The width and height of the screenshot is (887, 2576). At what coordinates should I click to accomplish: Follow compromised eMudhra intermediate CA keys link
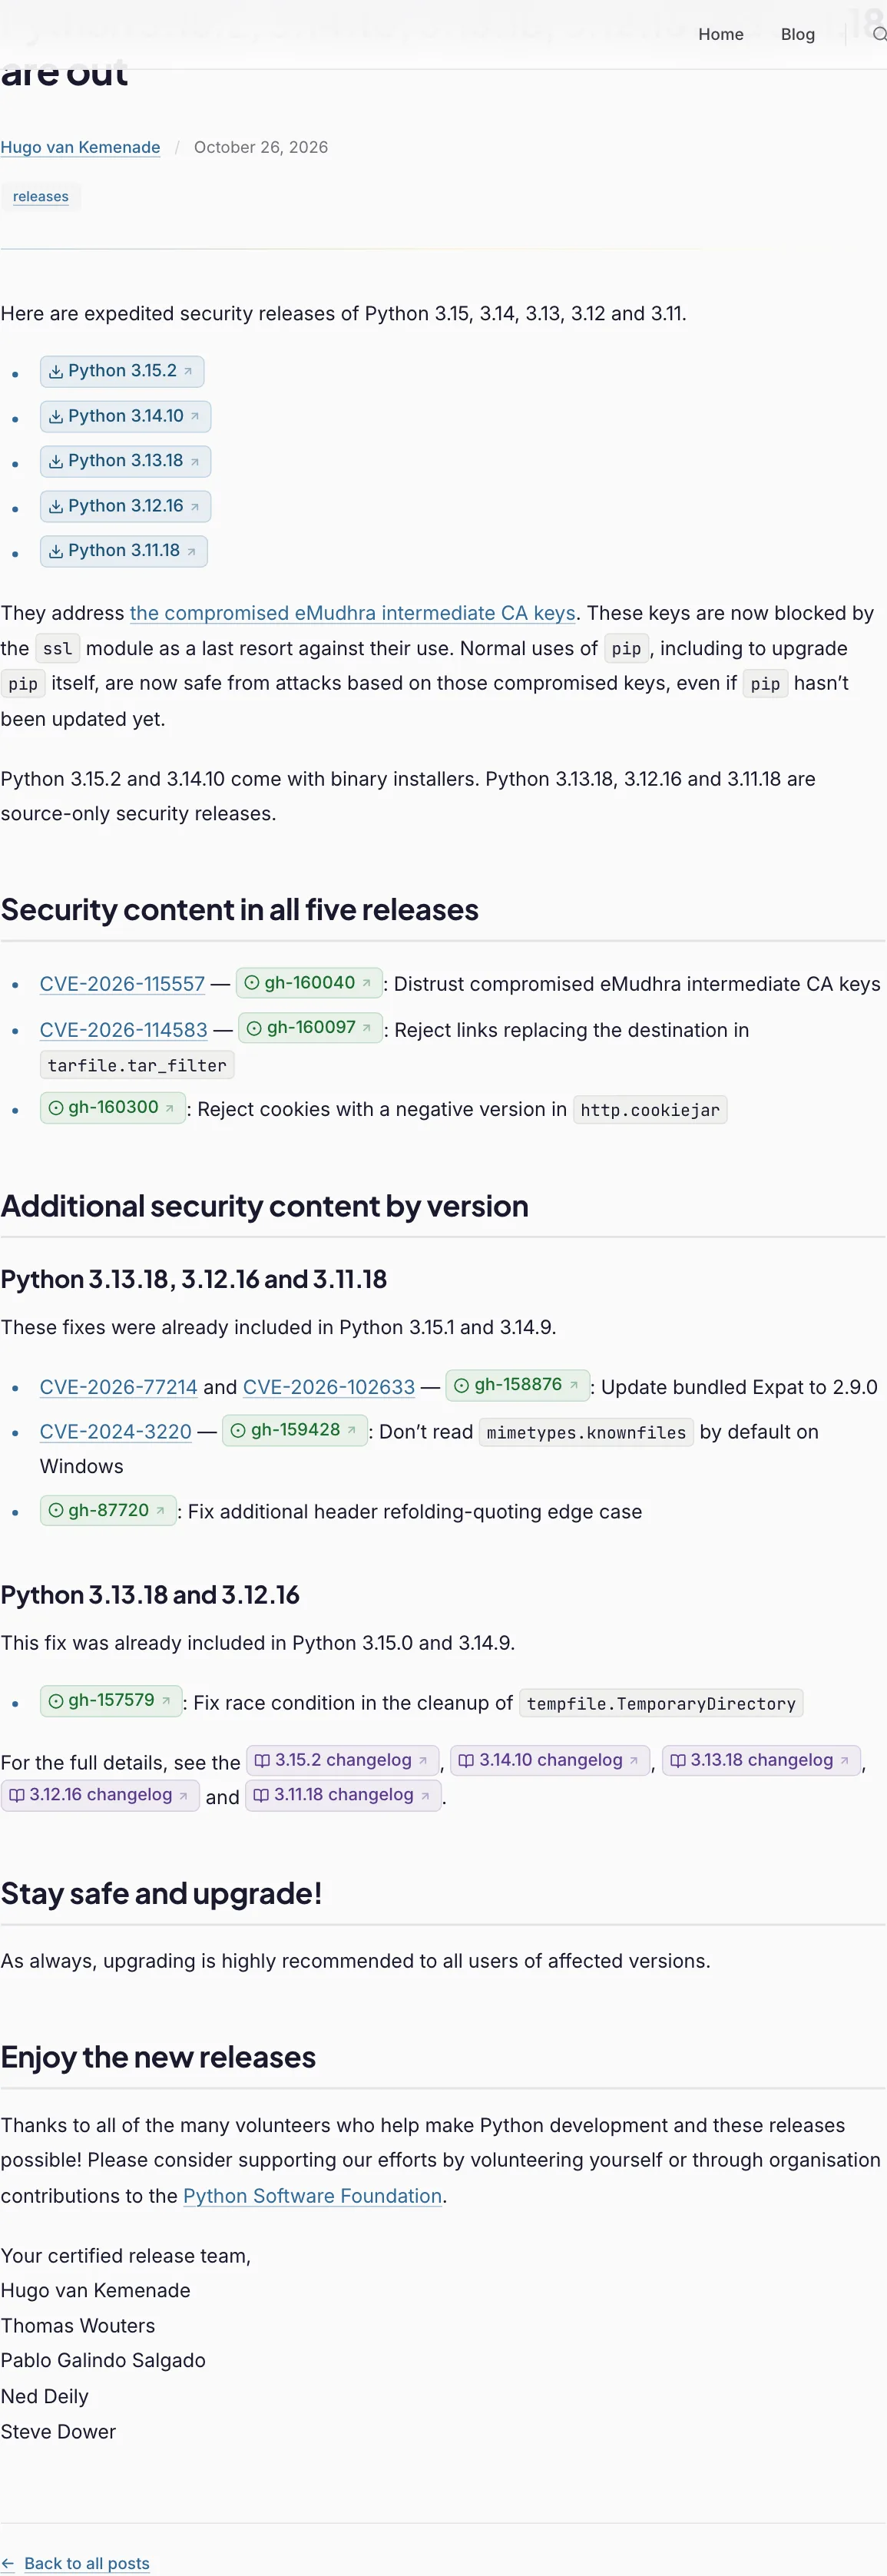[x=352, y=613]
